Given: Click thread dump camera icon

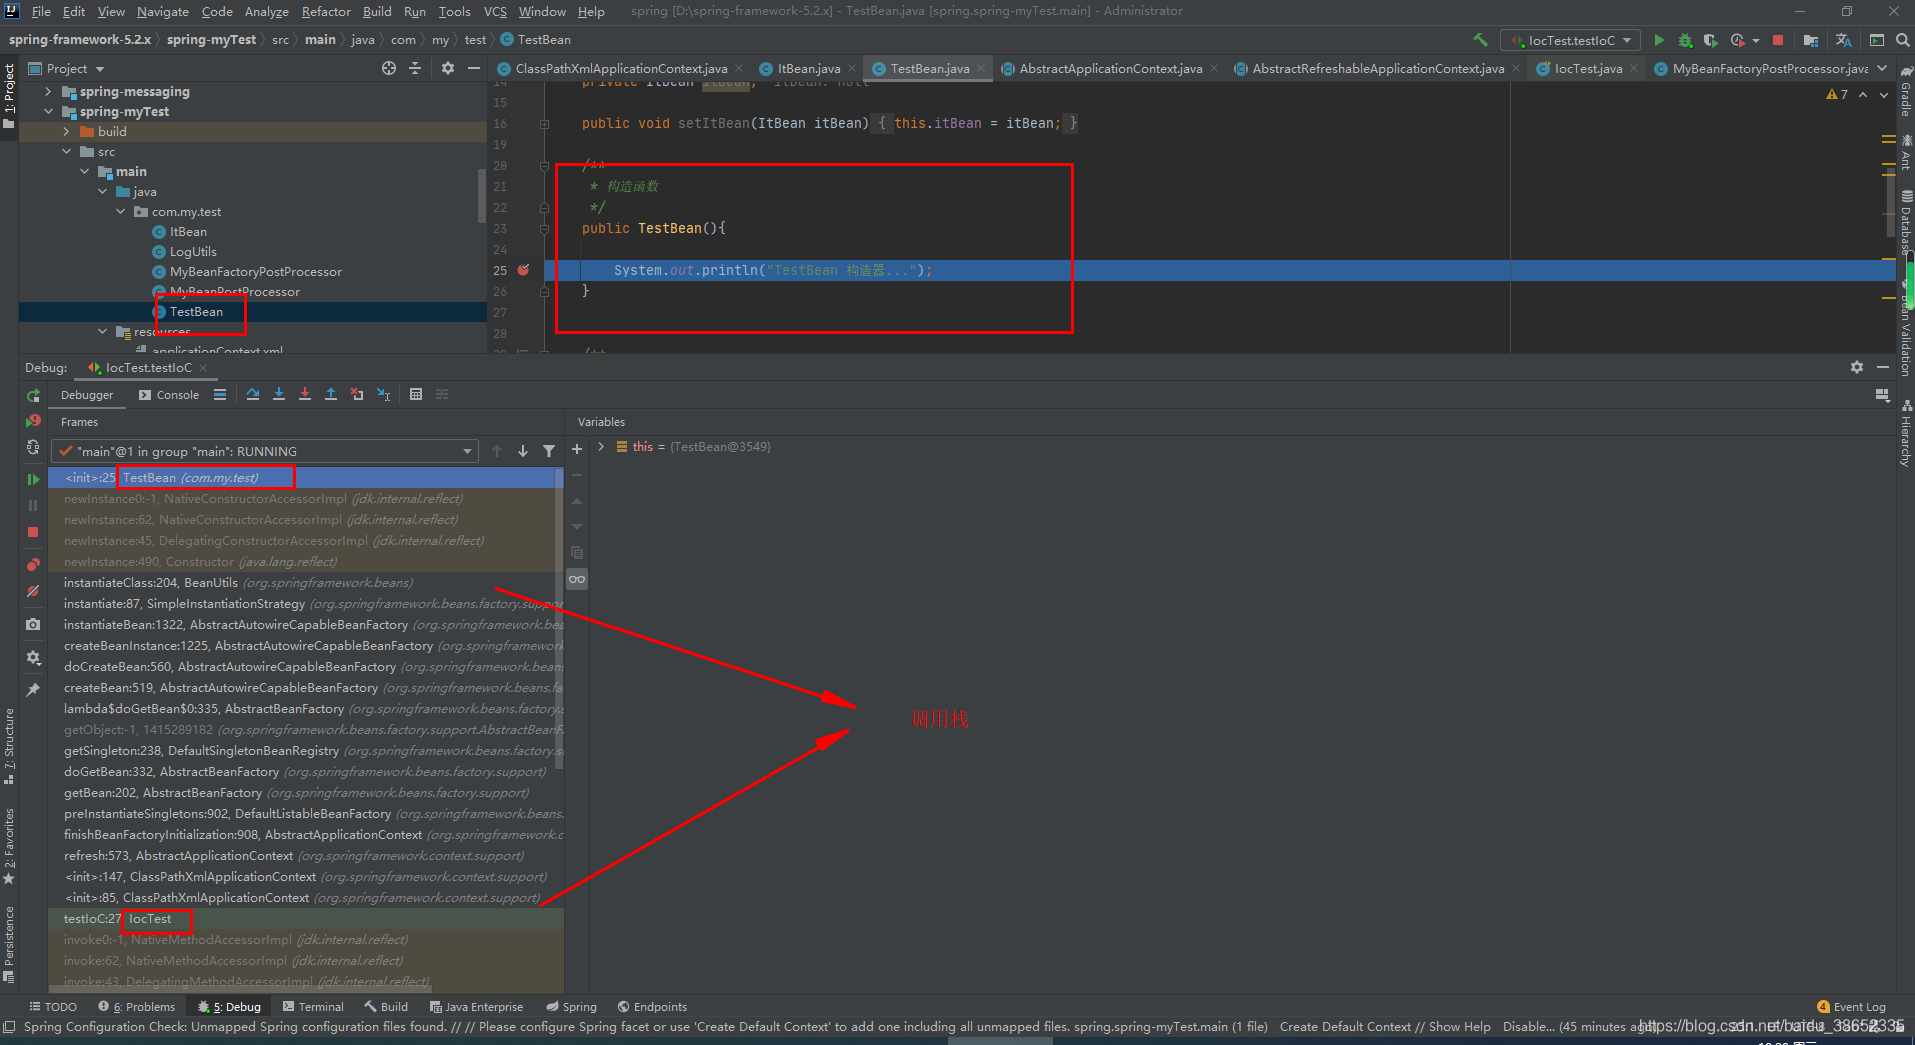Looking at the screenshot, I should click(33, 624).
